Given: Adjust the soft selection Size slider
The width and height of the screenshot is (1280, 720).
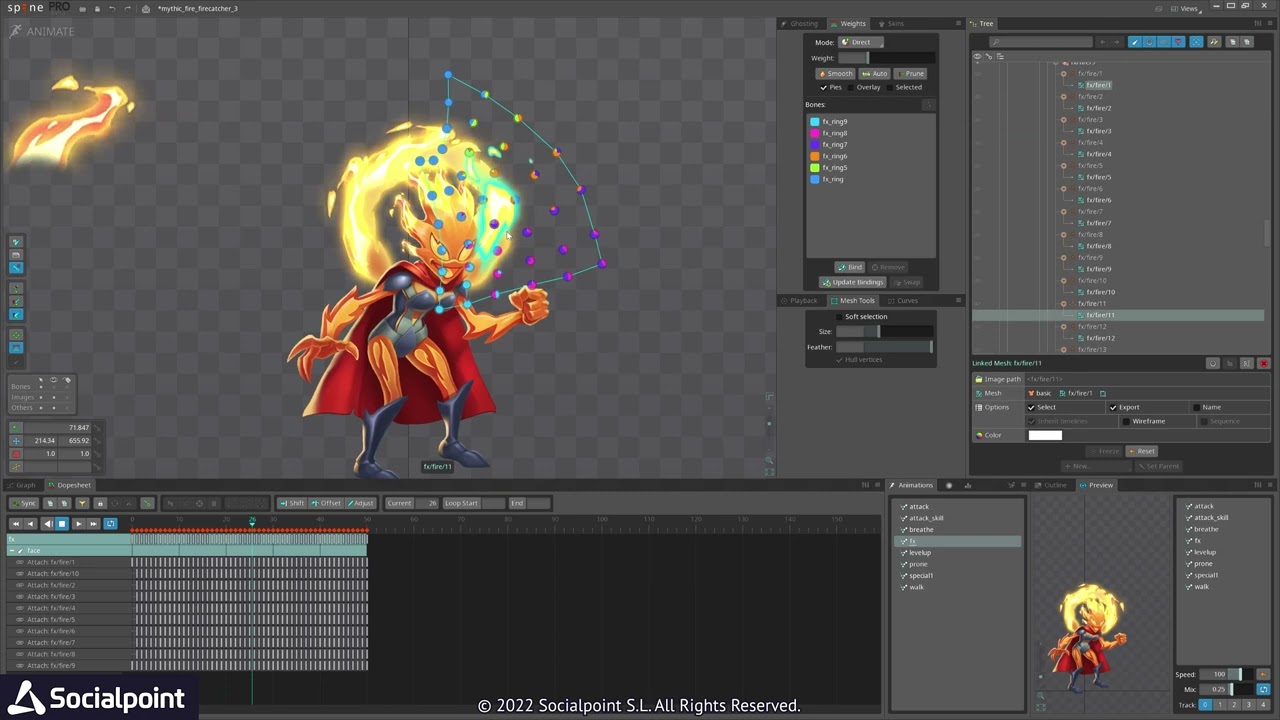Looking at the screenshot, I should pos(884,331).
